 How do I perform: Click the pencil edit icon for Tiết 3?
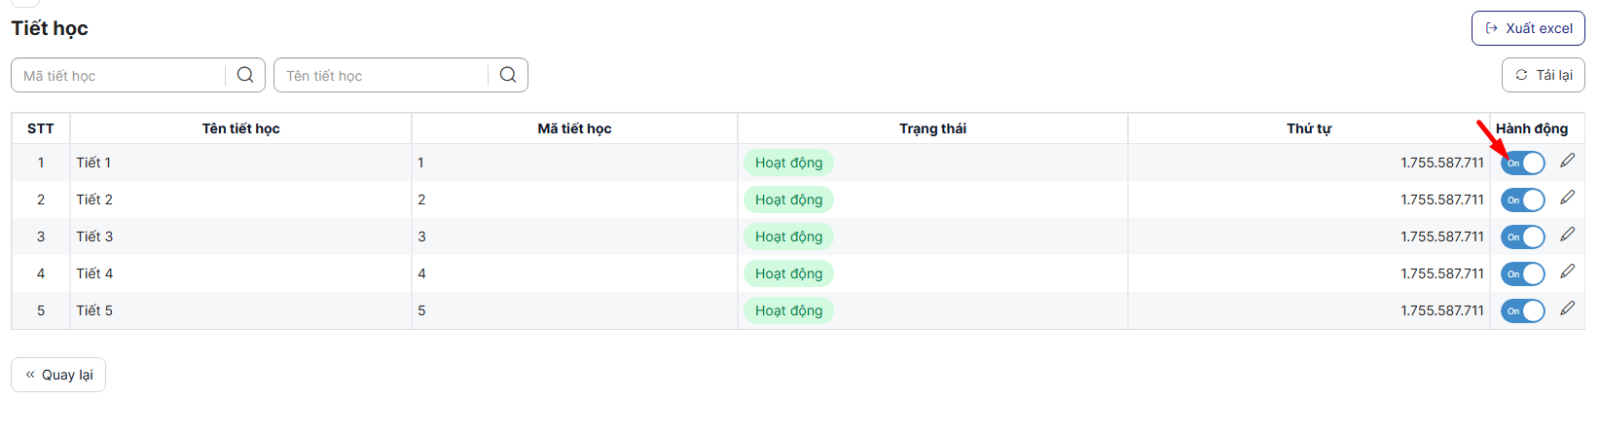click(x=1567, y=235)
